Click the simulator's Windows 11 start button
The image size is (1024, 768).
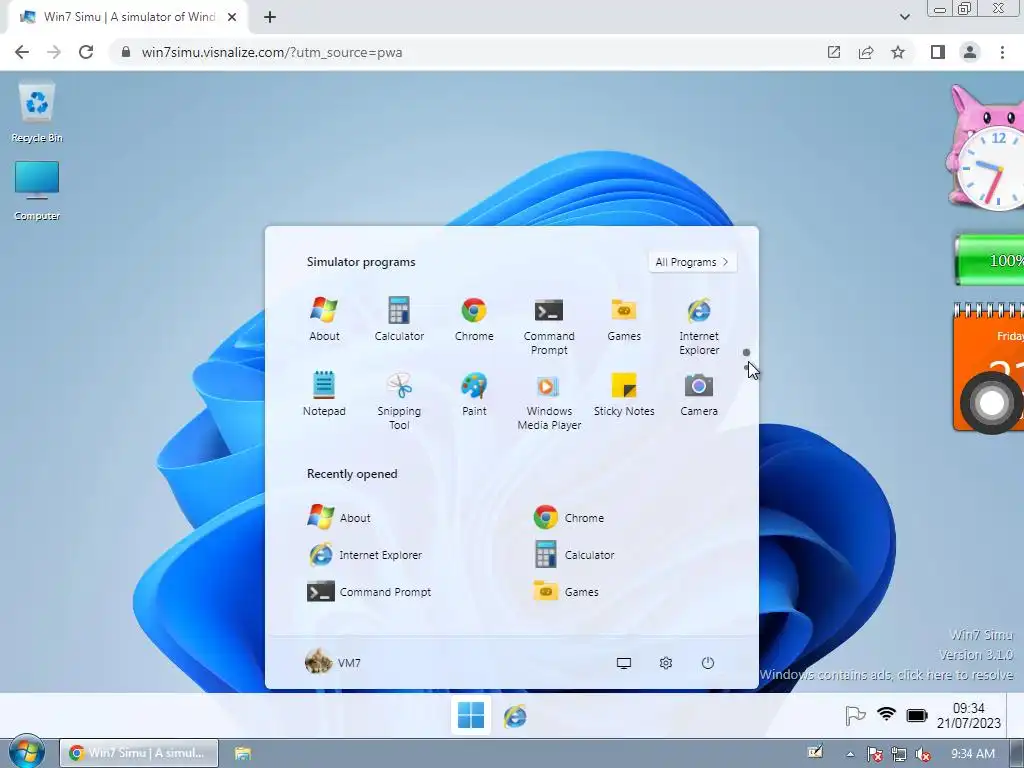point(471,714)
